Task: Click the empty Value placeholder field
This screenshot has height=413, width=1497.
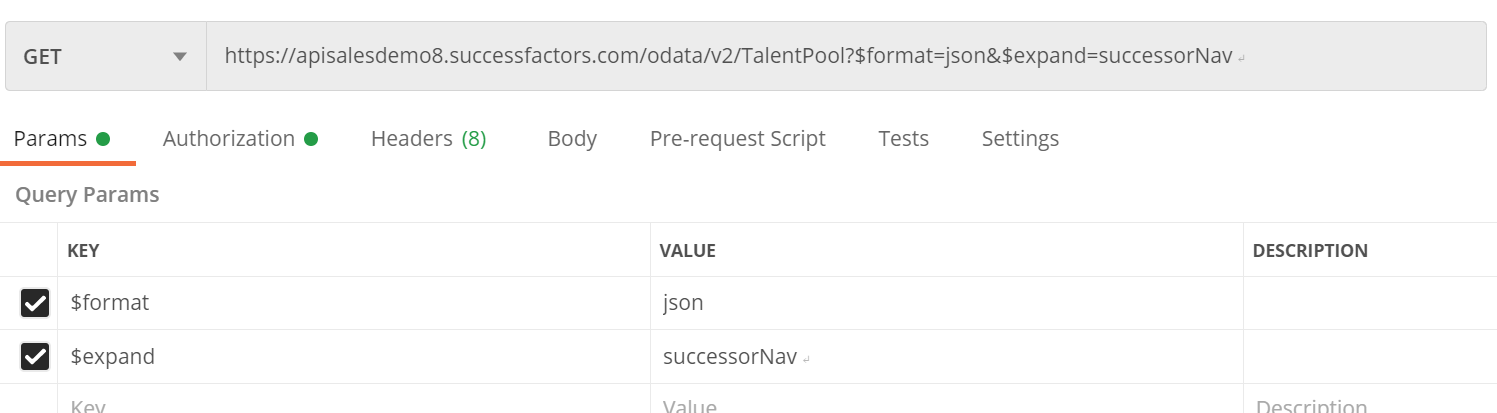Action: [947, 402]
